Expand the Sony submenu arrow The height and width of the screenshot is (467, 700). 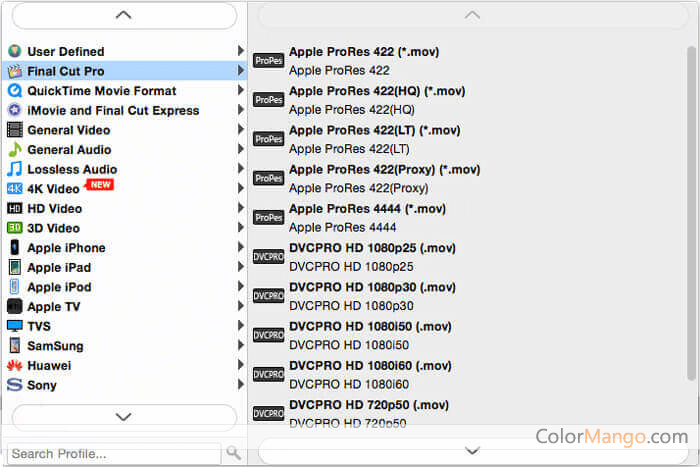click(240, 384)
